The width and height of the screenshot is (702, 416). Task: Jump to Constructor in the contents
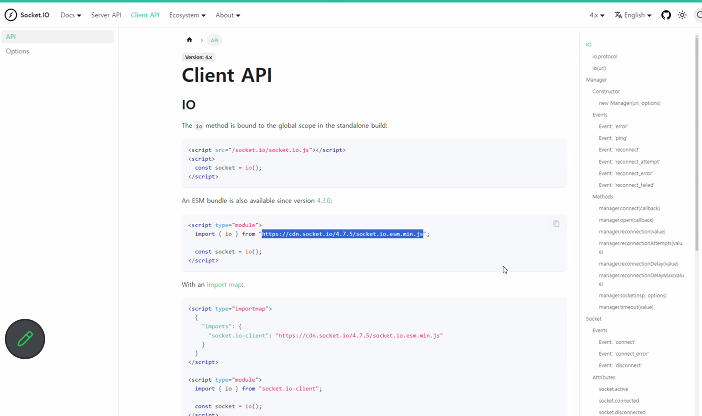[606, 91]
